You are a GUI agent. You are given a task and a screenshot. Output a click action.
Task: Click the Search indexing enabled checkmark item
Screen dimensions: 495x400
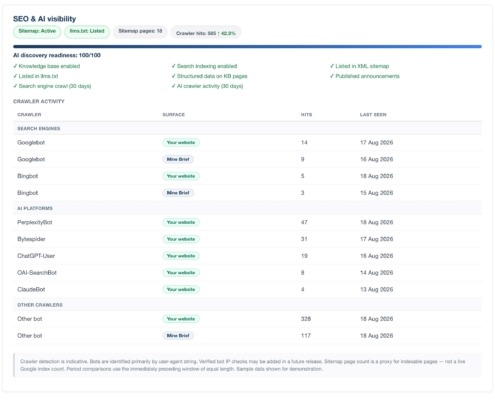pos(204,66)
